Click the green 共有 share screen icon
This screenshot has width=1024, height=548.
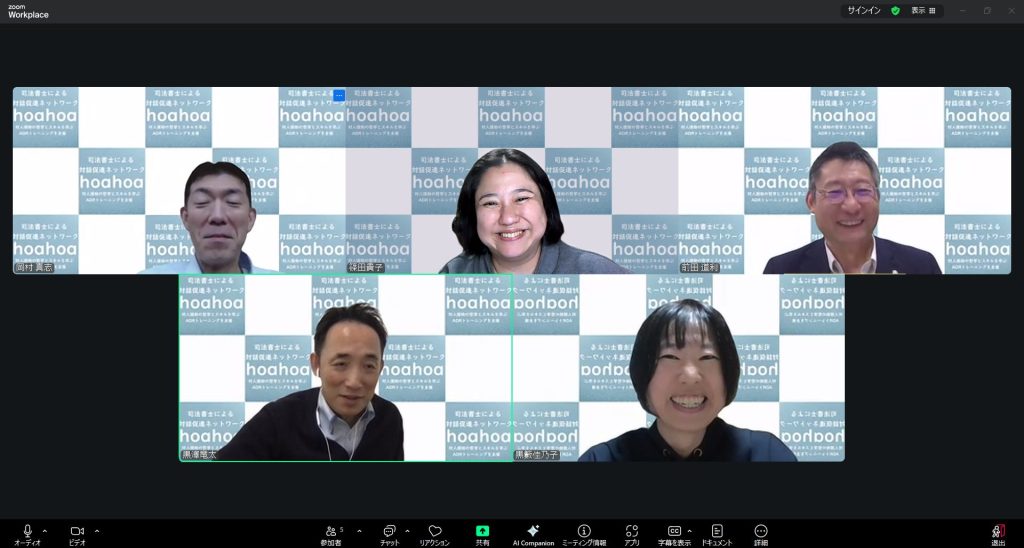point(483,533)
